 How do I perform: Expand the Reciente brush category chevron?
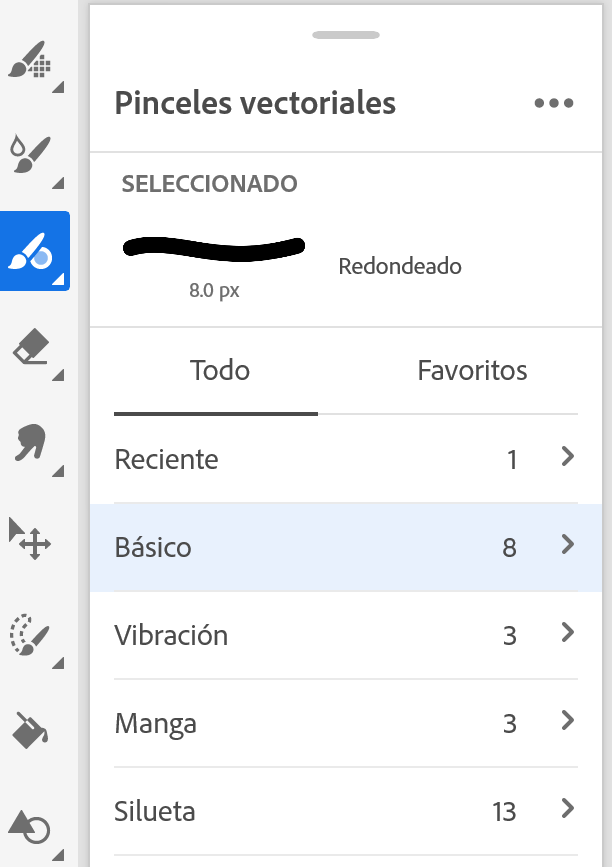click(x=568, y=457)
